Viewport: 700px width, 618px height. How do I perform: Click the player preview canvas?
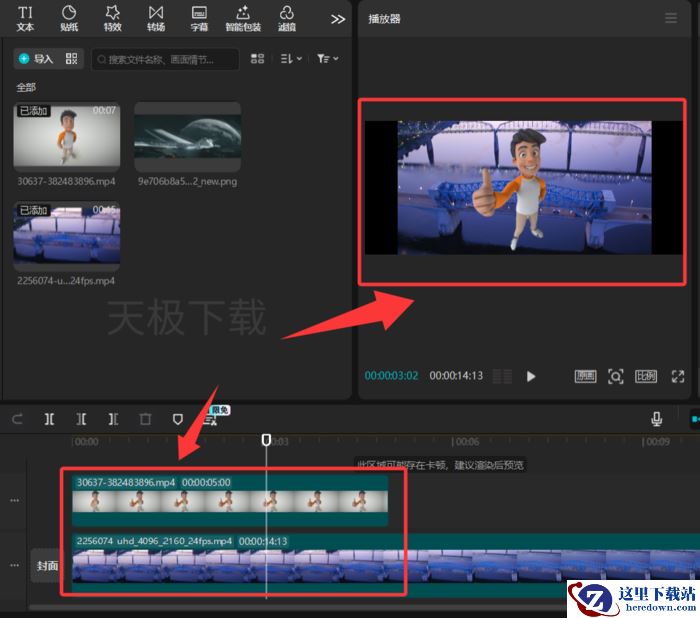pyautogui.click(x=523, y=188)
